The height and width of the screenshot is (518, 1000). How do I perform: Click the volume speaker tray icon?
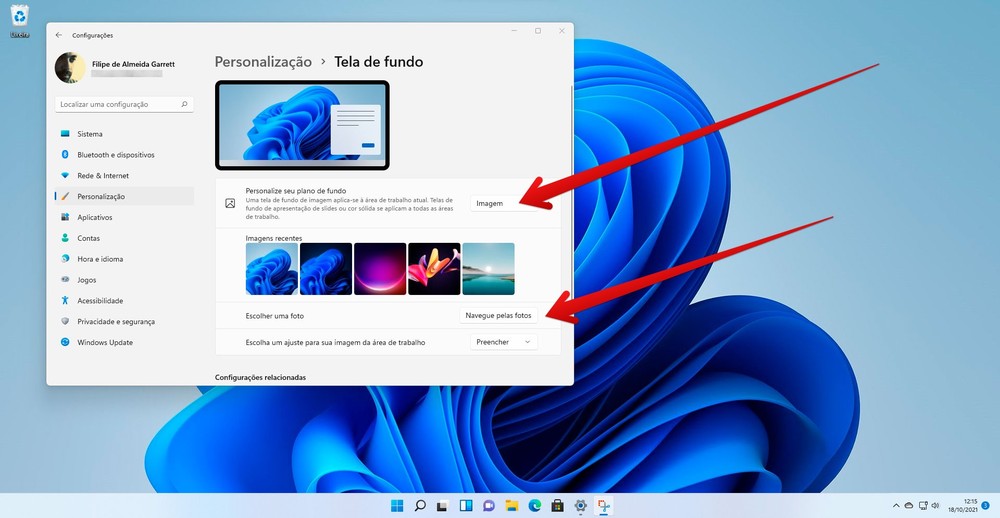click(935, 505)
